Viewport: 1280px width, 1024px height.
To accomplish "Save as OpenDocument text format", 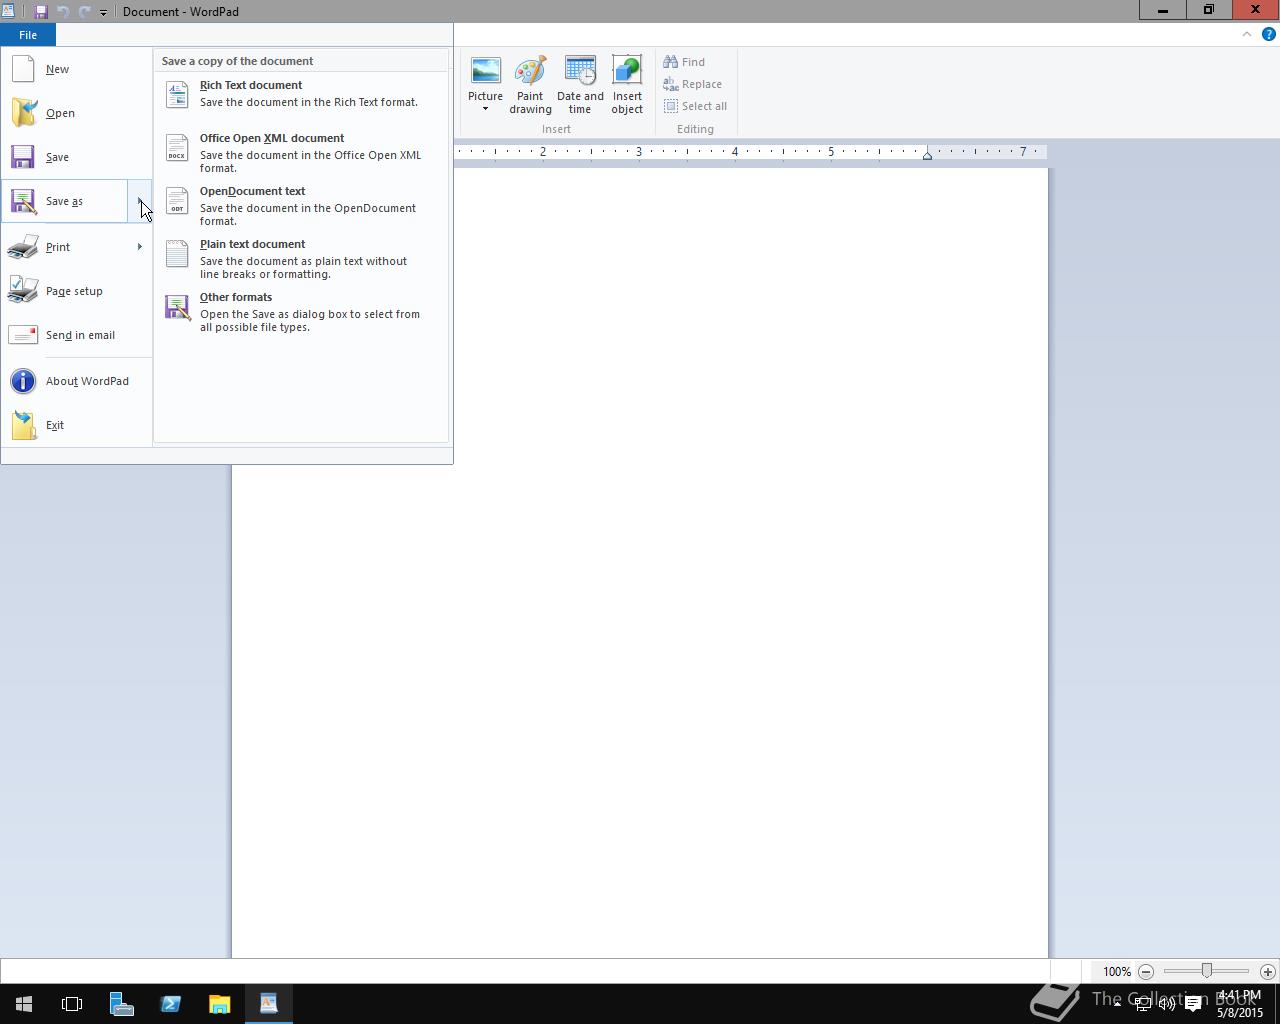I will click(300, 206).
